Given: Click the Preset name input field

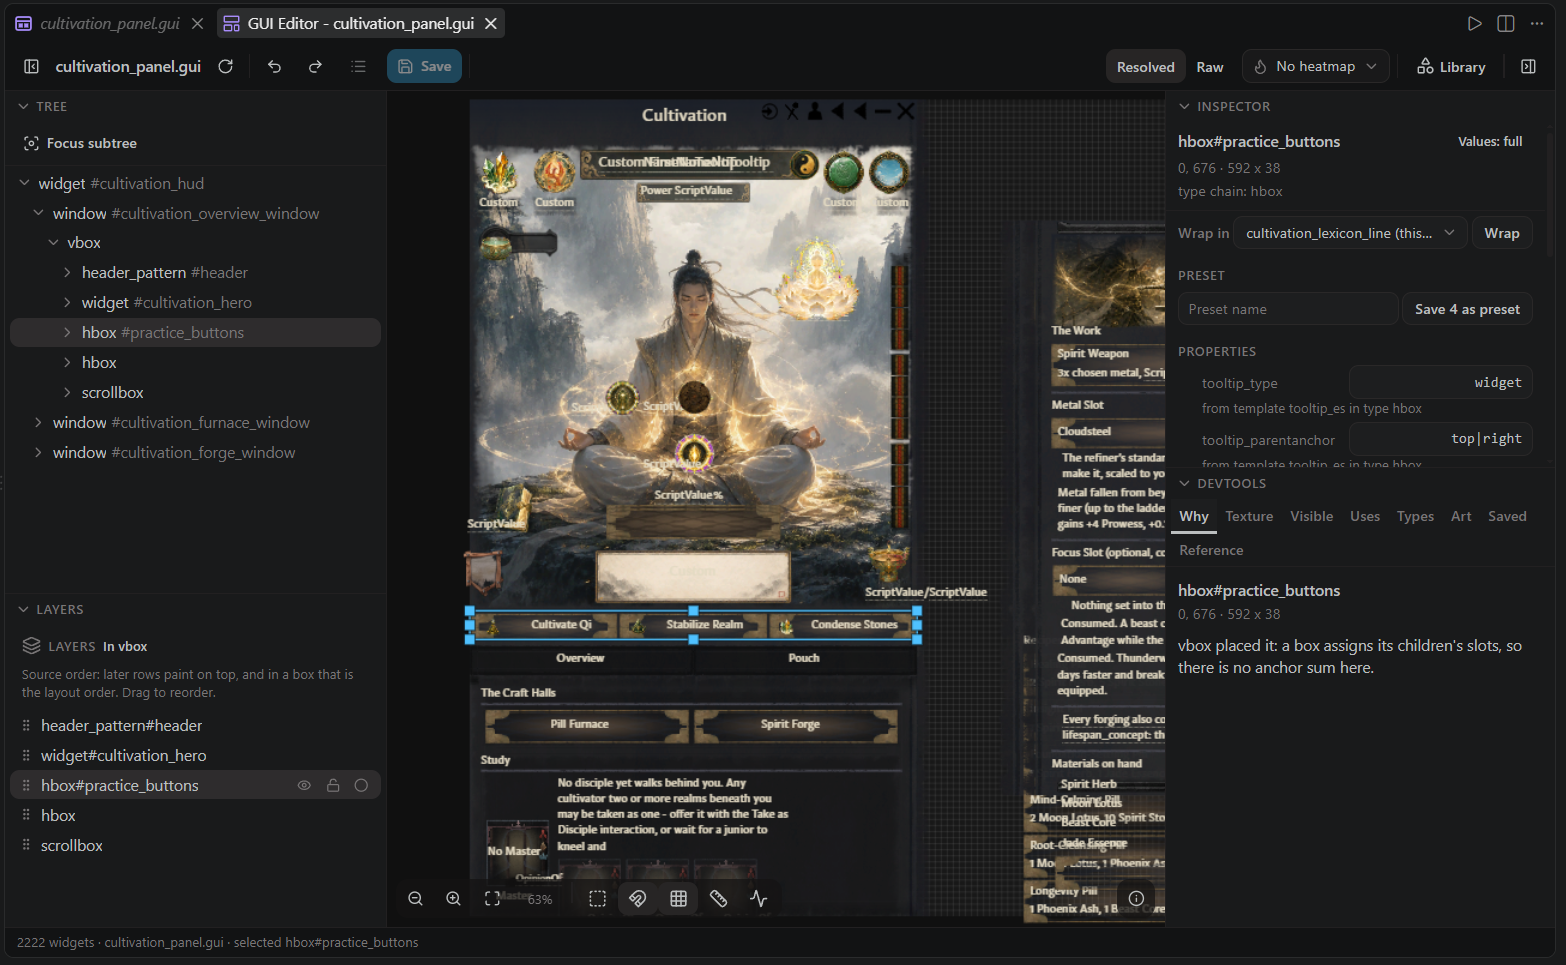Looking at the screenshot, I should pyautogui.click(x=1288, y=309).
